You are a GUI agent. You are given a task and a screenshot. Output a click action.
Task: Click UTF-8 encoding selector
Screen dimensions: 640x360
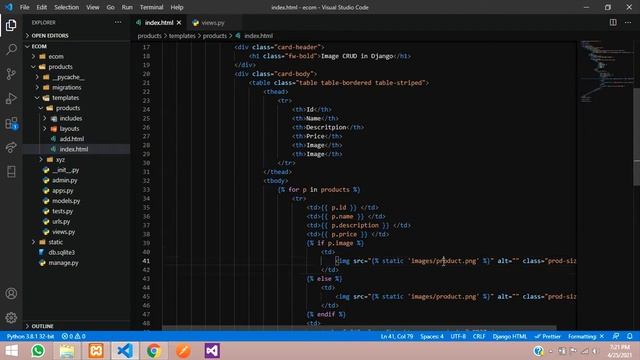pyautogui.click(x=458, y=336)
